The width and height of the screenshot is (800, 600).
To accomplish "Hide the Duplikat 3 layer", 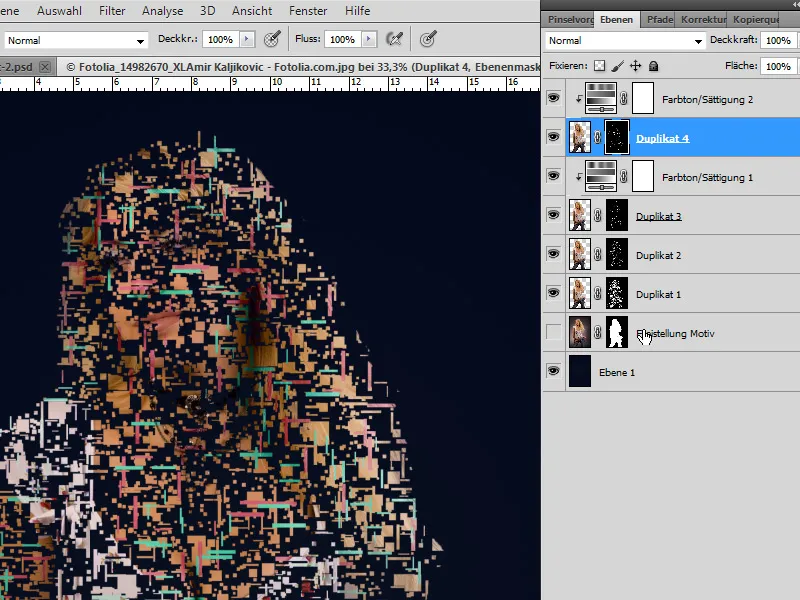I will tap(553, 215).
